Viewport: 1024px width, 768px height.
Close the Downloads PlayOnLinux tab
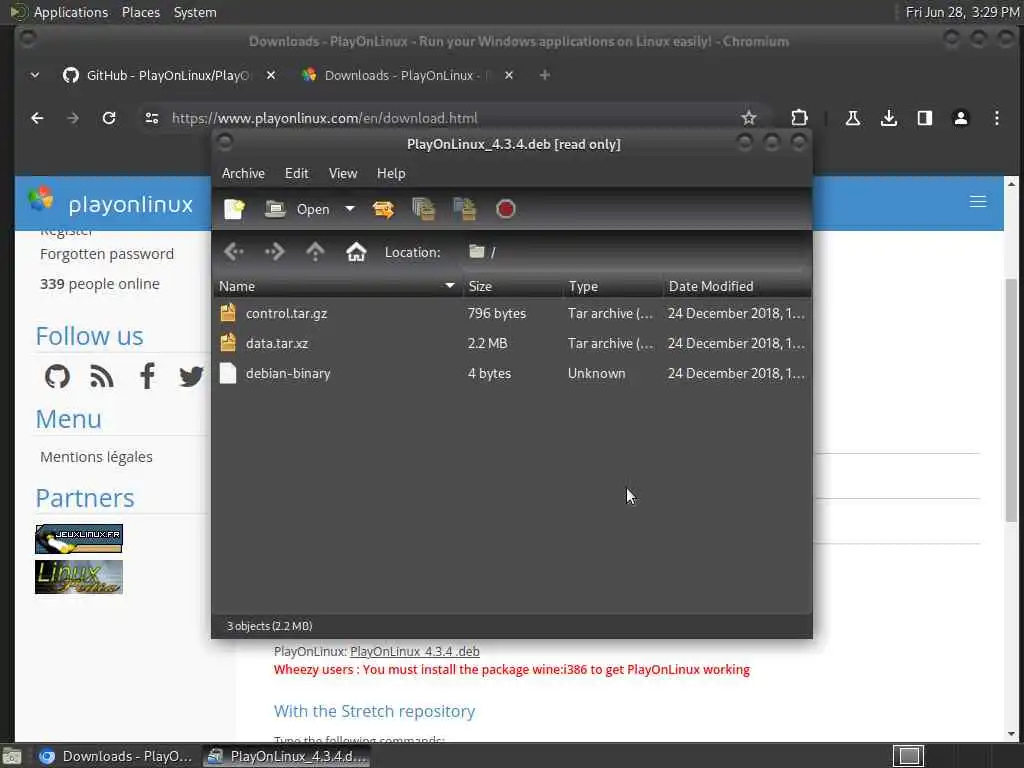click(509, 75)
